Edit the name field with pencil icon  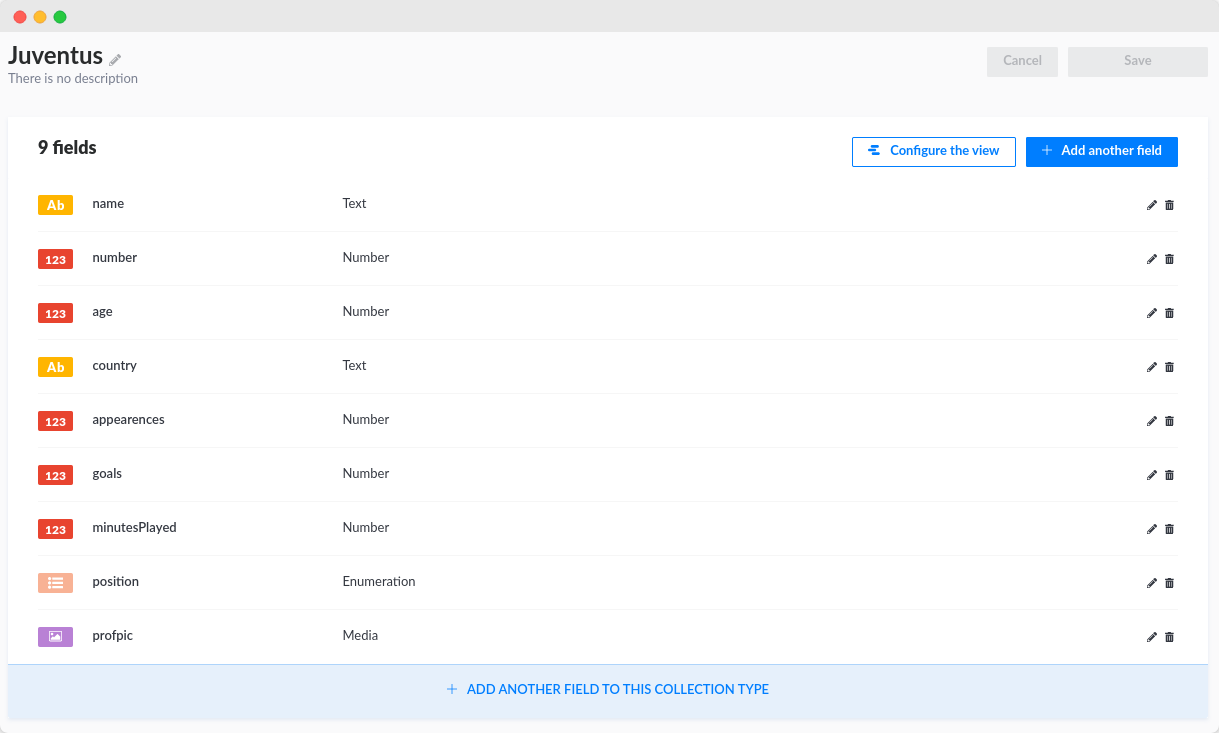1152,205
